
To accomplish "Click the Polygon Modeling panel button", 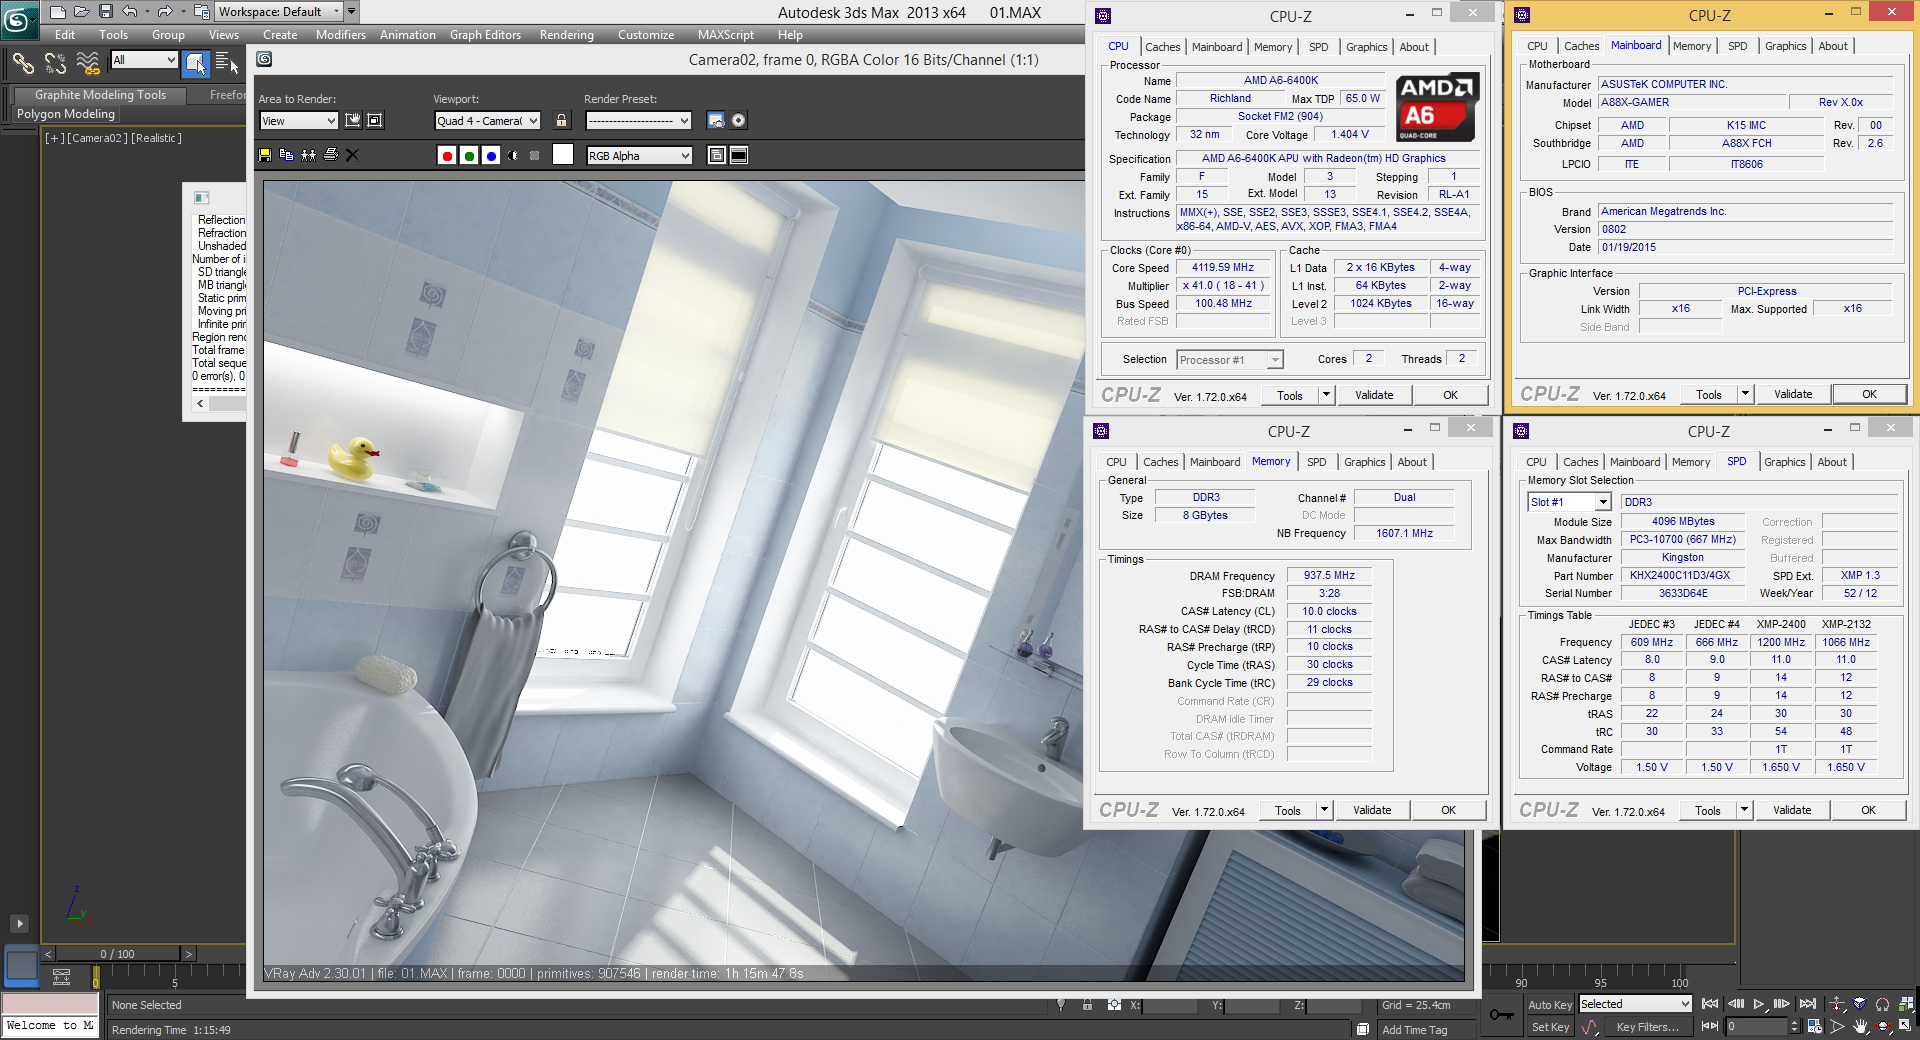I will click(66, 114).
